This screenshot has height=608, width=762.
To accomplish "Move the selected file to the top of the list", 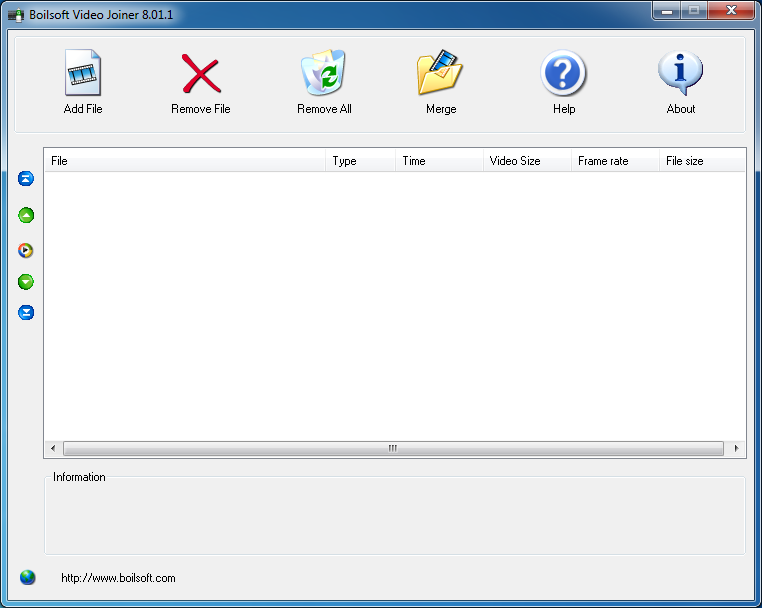I will click(26, 178).
